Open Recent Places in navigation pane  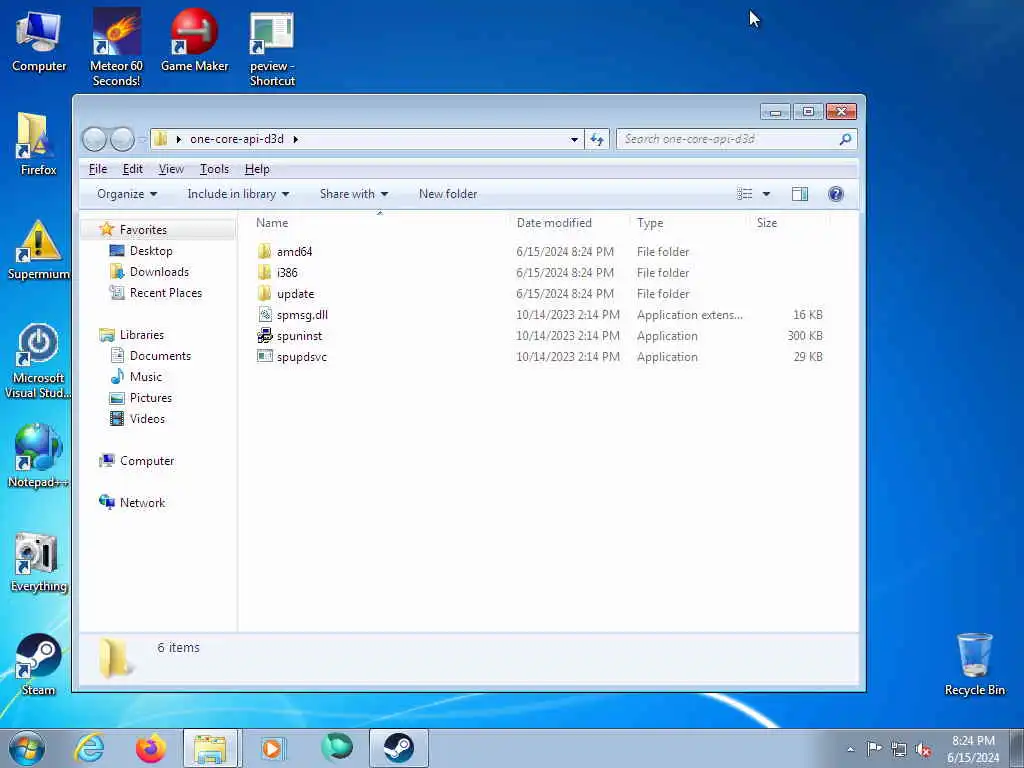coord(166,293)
